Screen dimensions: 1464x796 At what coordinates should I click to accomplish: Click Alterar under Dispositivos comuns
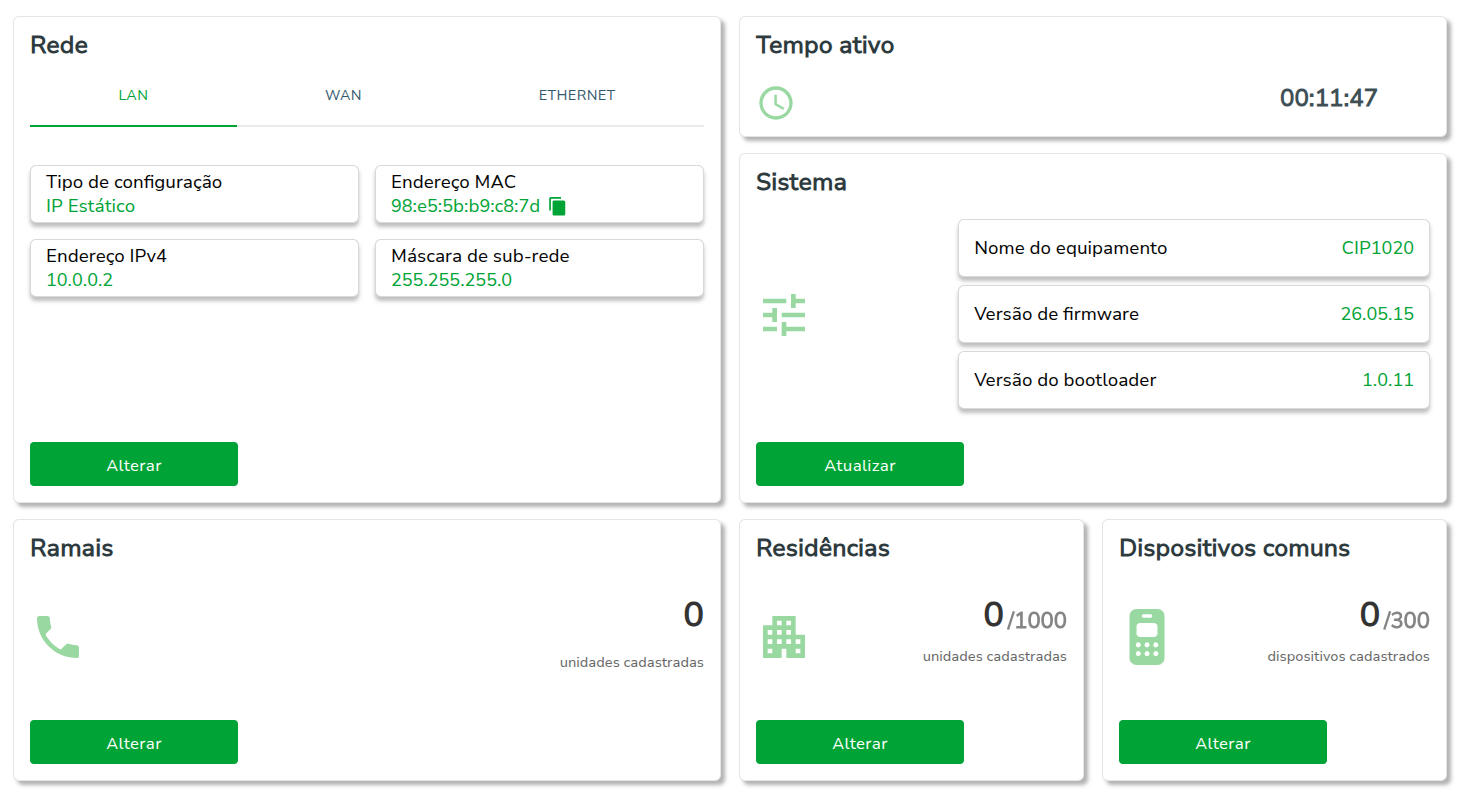coord(1223,742)
